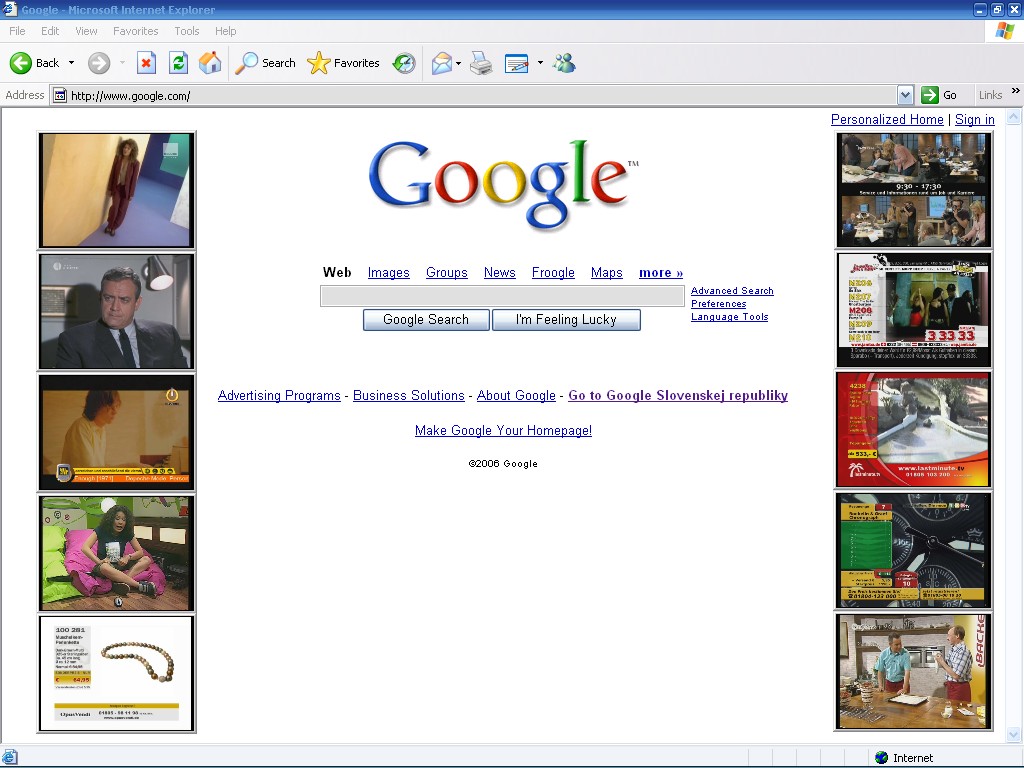This screenshot has height=768, width=1024.
Task: Click the Stop loading icon
Action: pos(146,63)
